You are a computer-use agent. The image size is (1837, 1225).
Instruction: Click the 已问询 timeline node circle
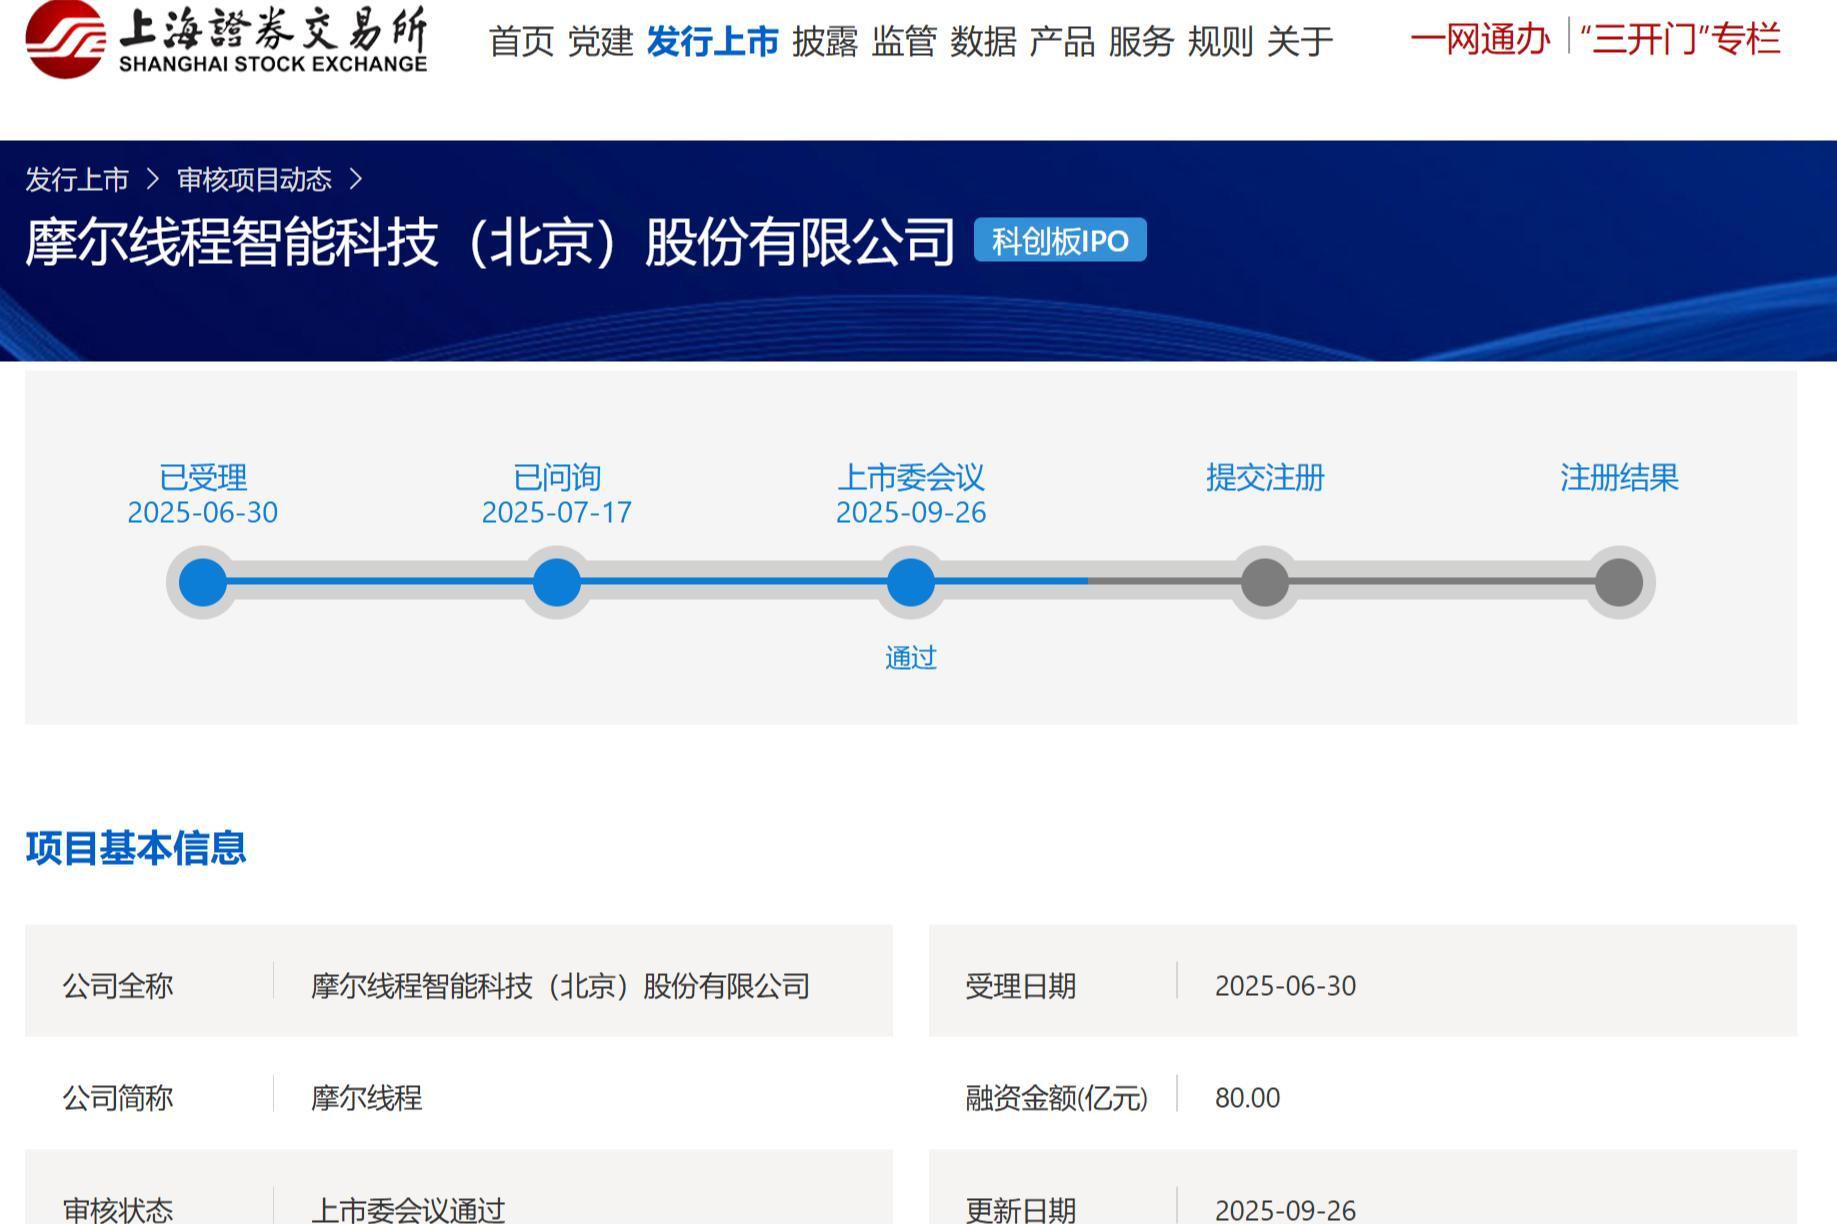(557, 583)
